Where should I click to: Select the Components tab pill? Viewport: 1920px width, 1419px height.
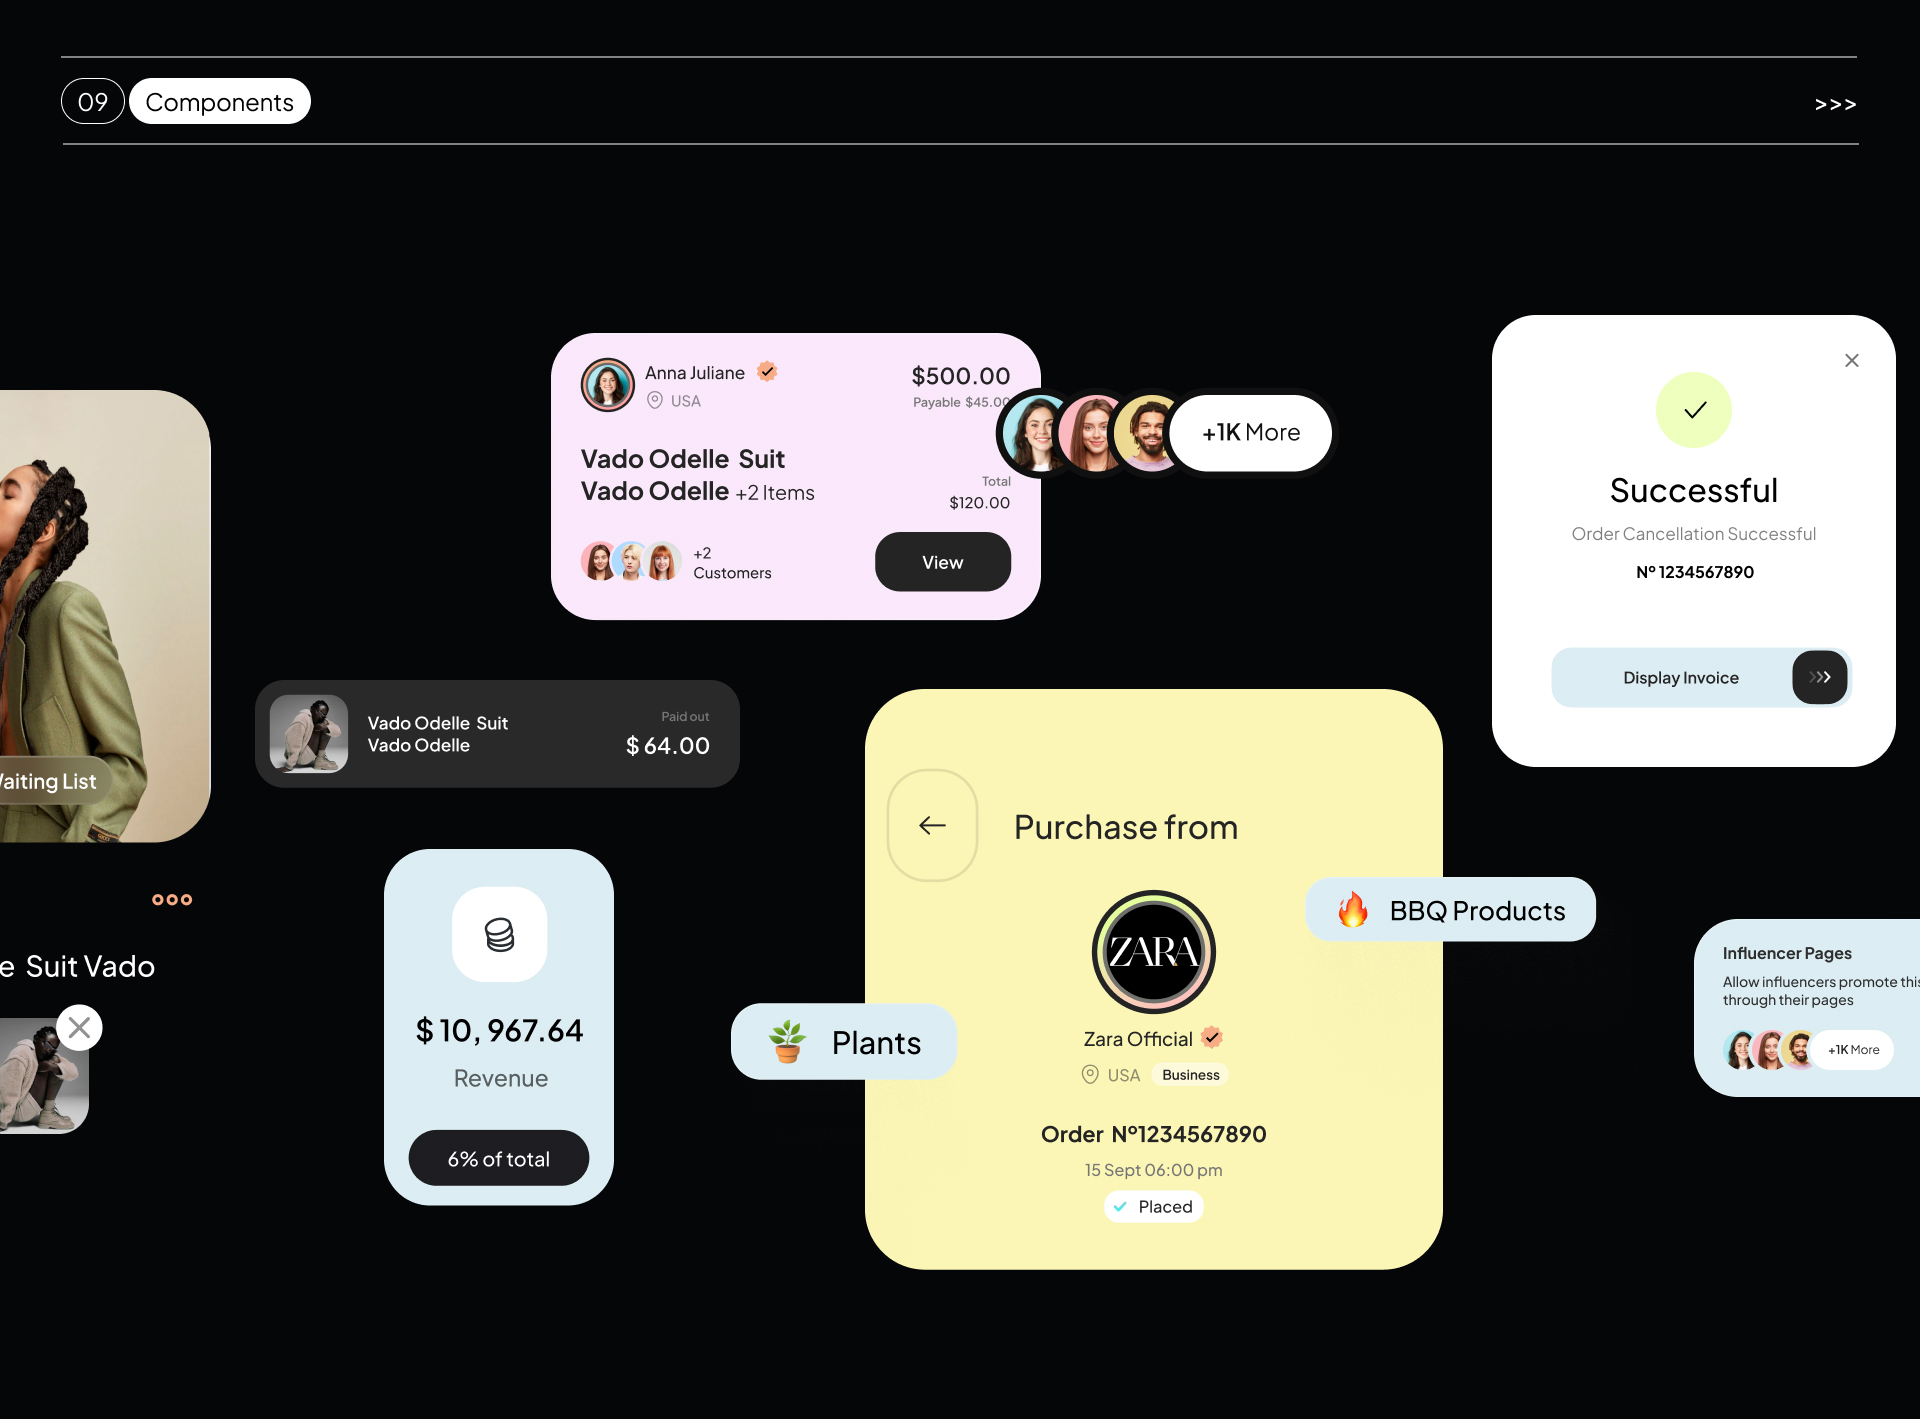[x=219, y=102]
